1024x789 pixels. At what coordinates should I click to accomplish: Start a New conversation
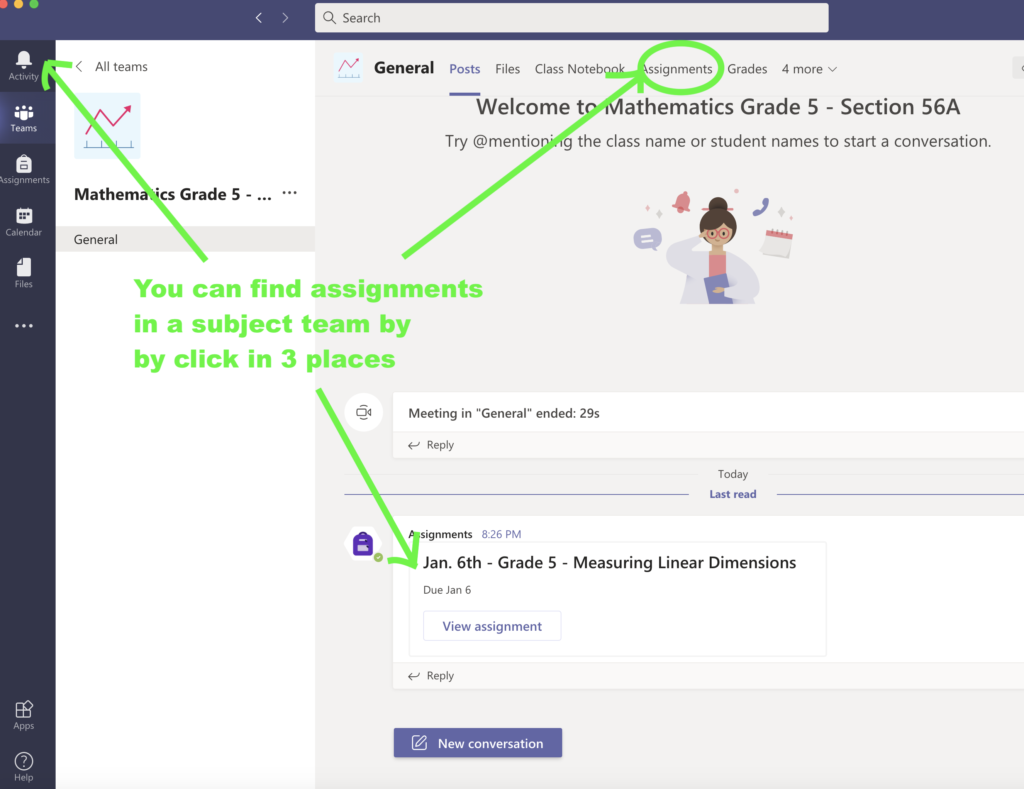tap(478, 743)
